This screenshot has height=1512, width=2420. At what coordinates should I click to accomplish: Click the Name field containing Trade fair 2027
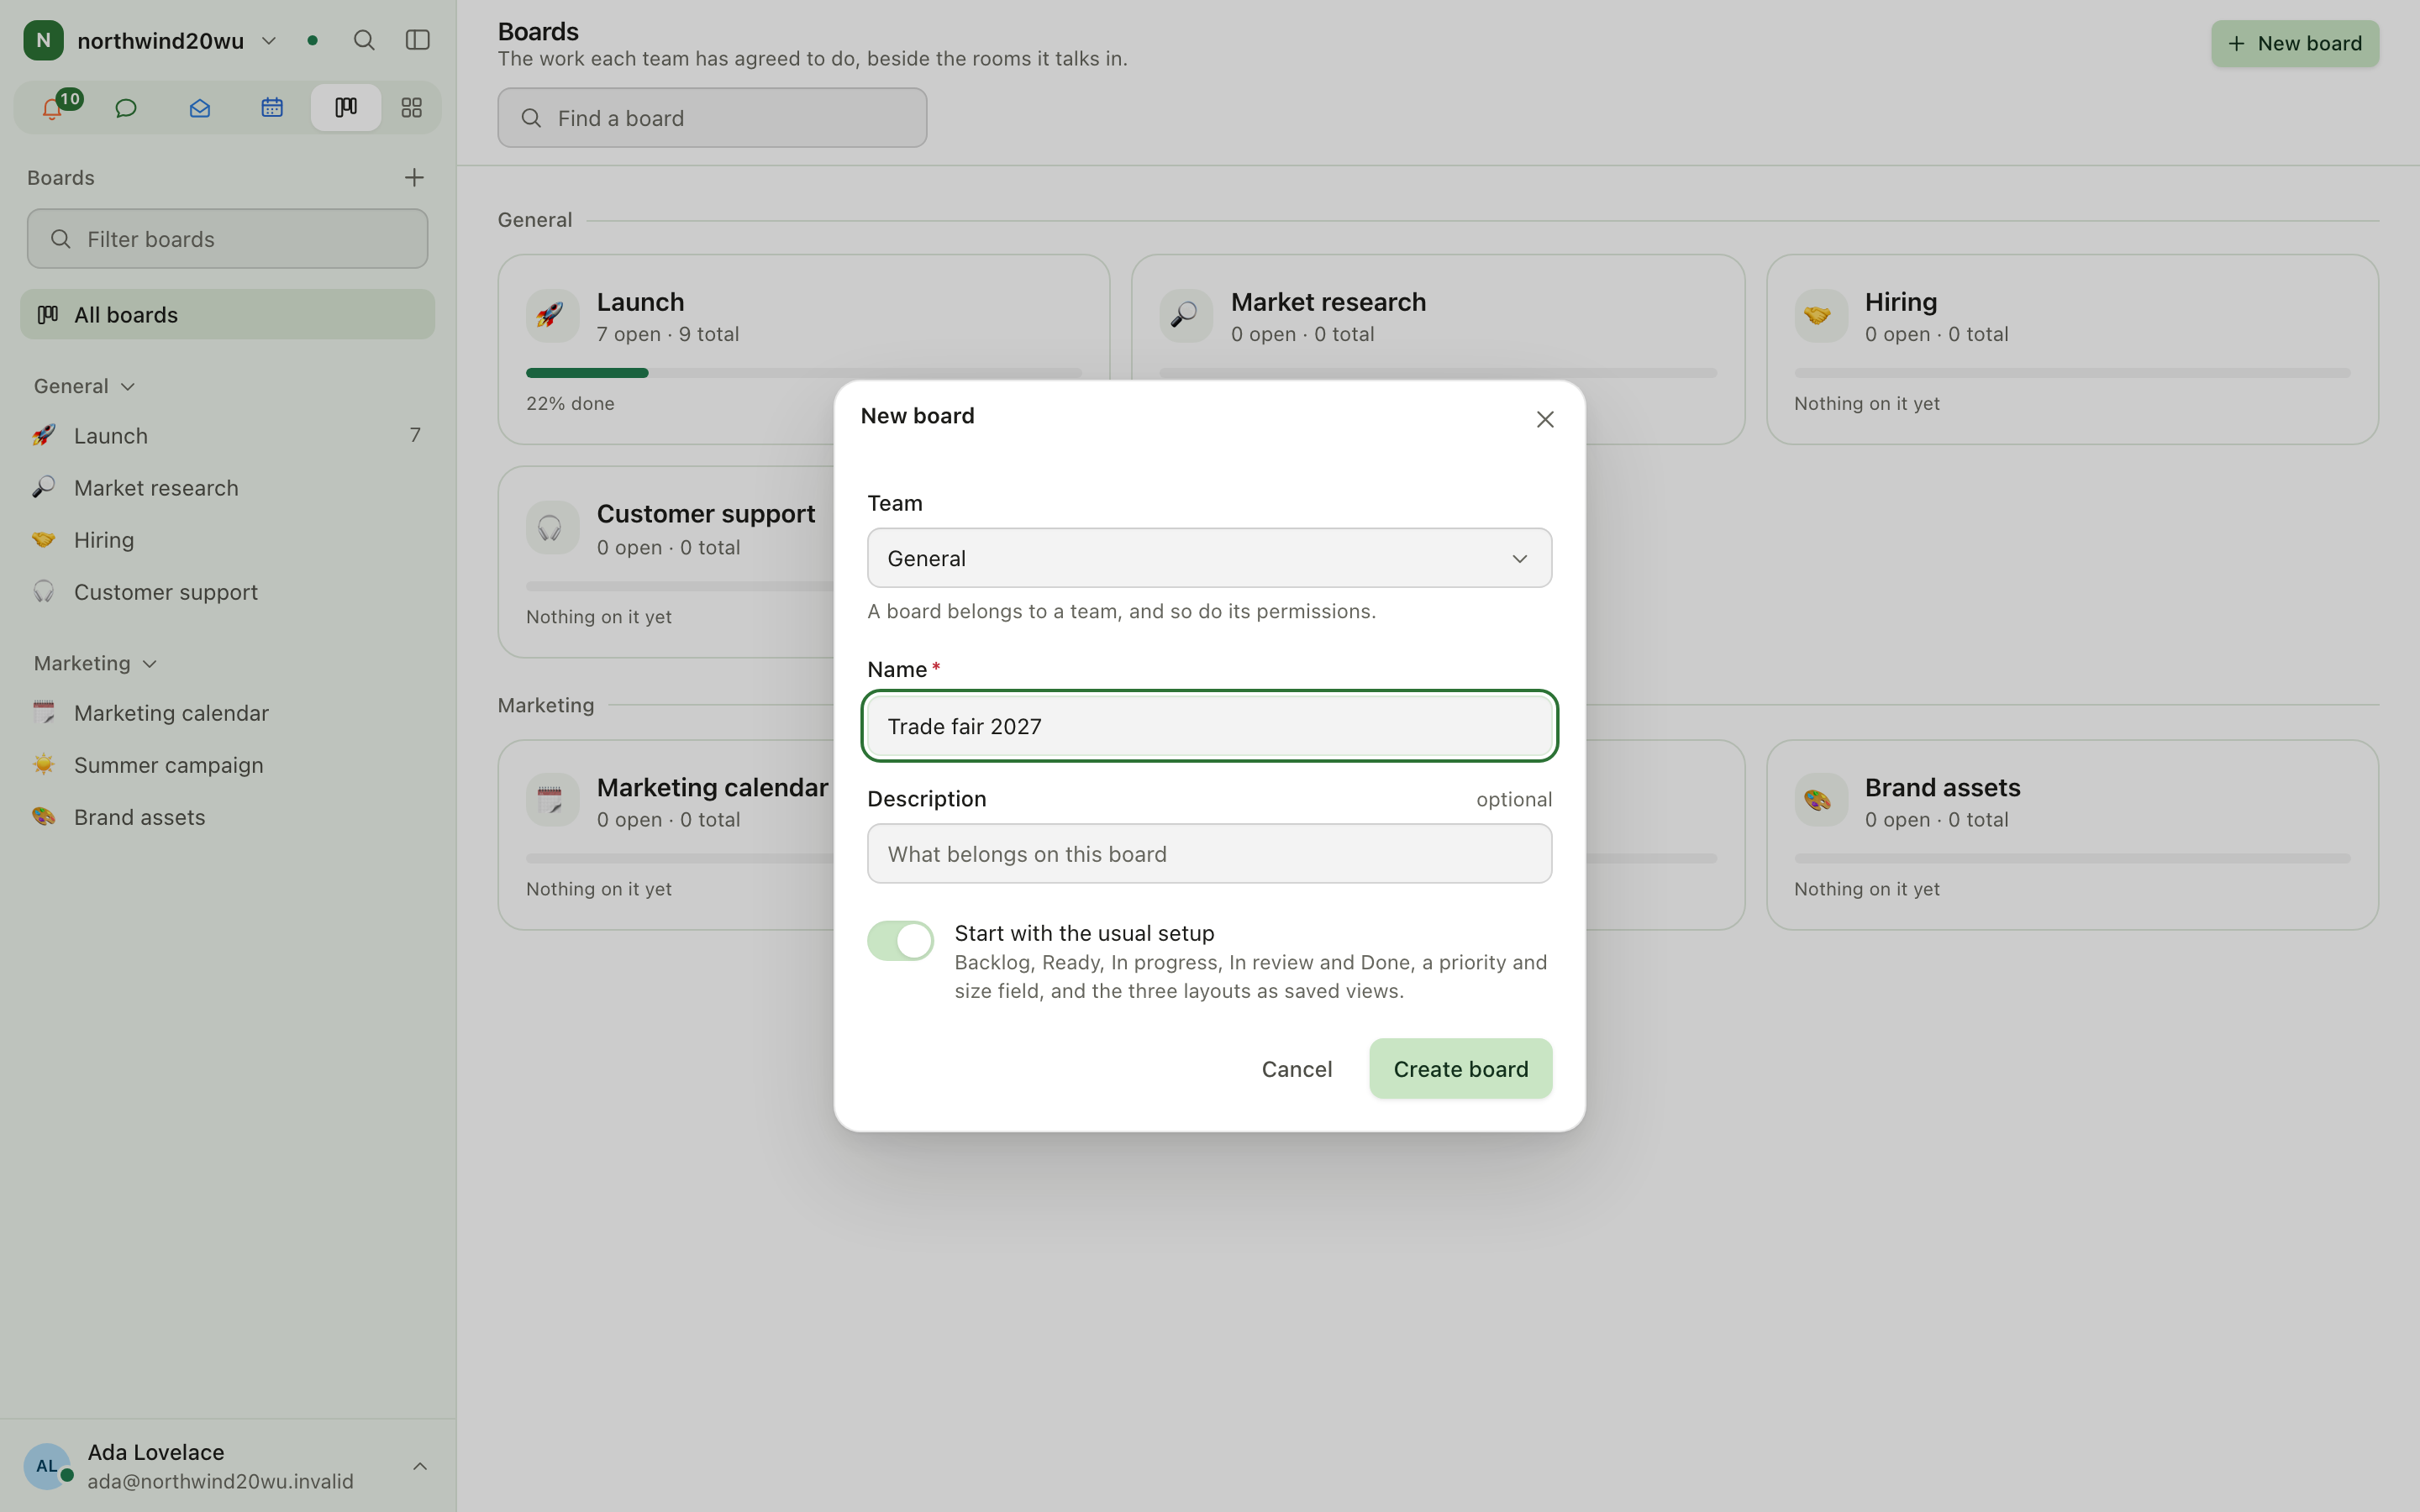1209,726
